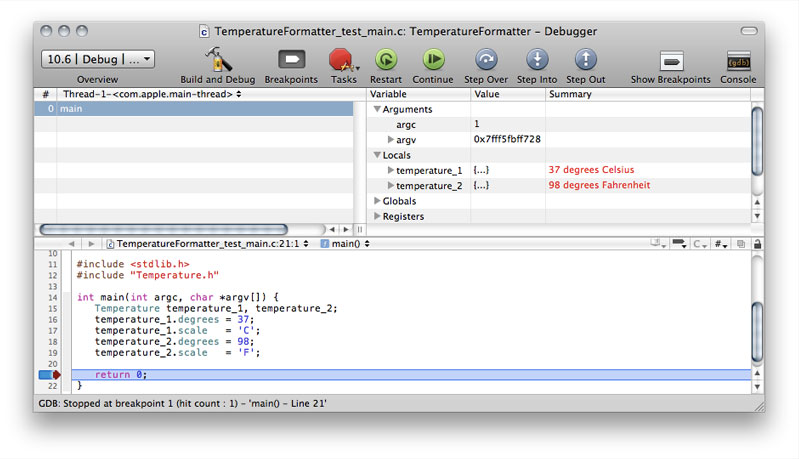
Task: Expand the Registers group
Action: coord(377,216)
